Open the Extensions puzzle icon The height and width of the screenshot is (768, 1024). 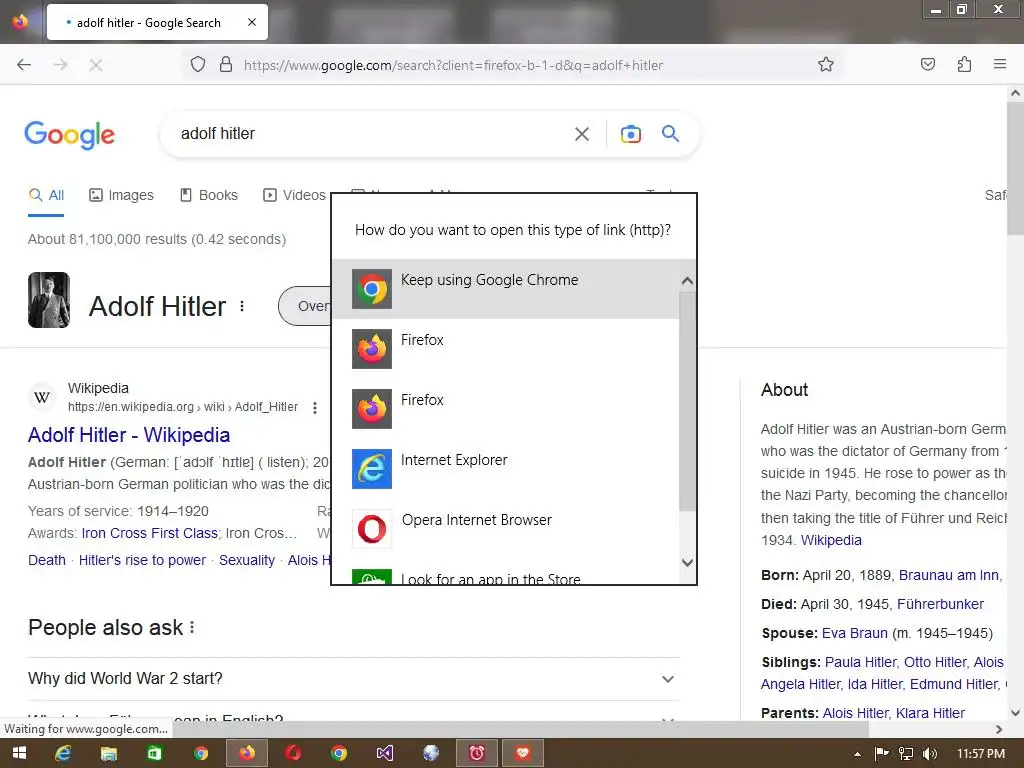tap(965, 64)
